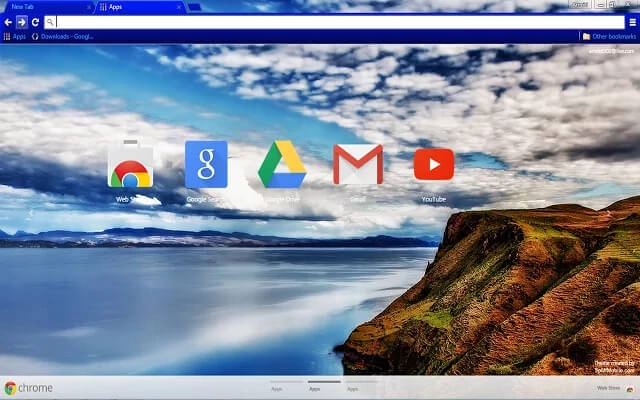Launch the YouTube app
The image size is (640, 400).
(x=433, y=164)
